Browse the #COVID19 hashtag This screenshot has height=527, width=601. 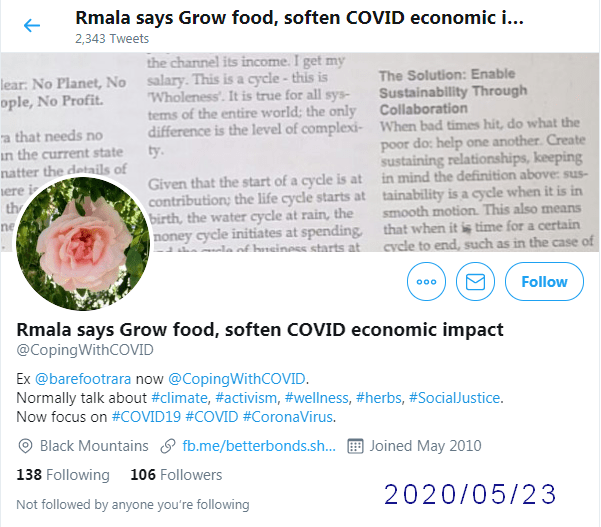pos(146,417)
